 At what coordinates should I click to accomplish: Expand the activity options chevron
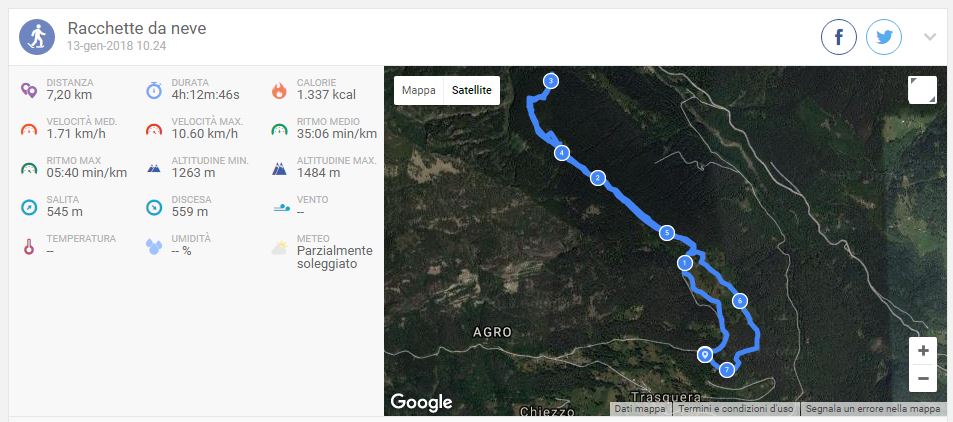coord(930,37)
